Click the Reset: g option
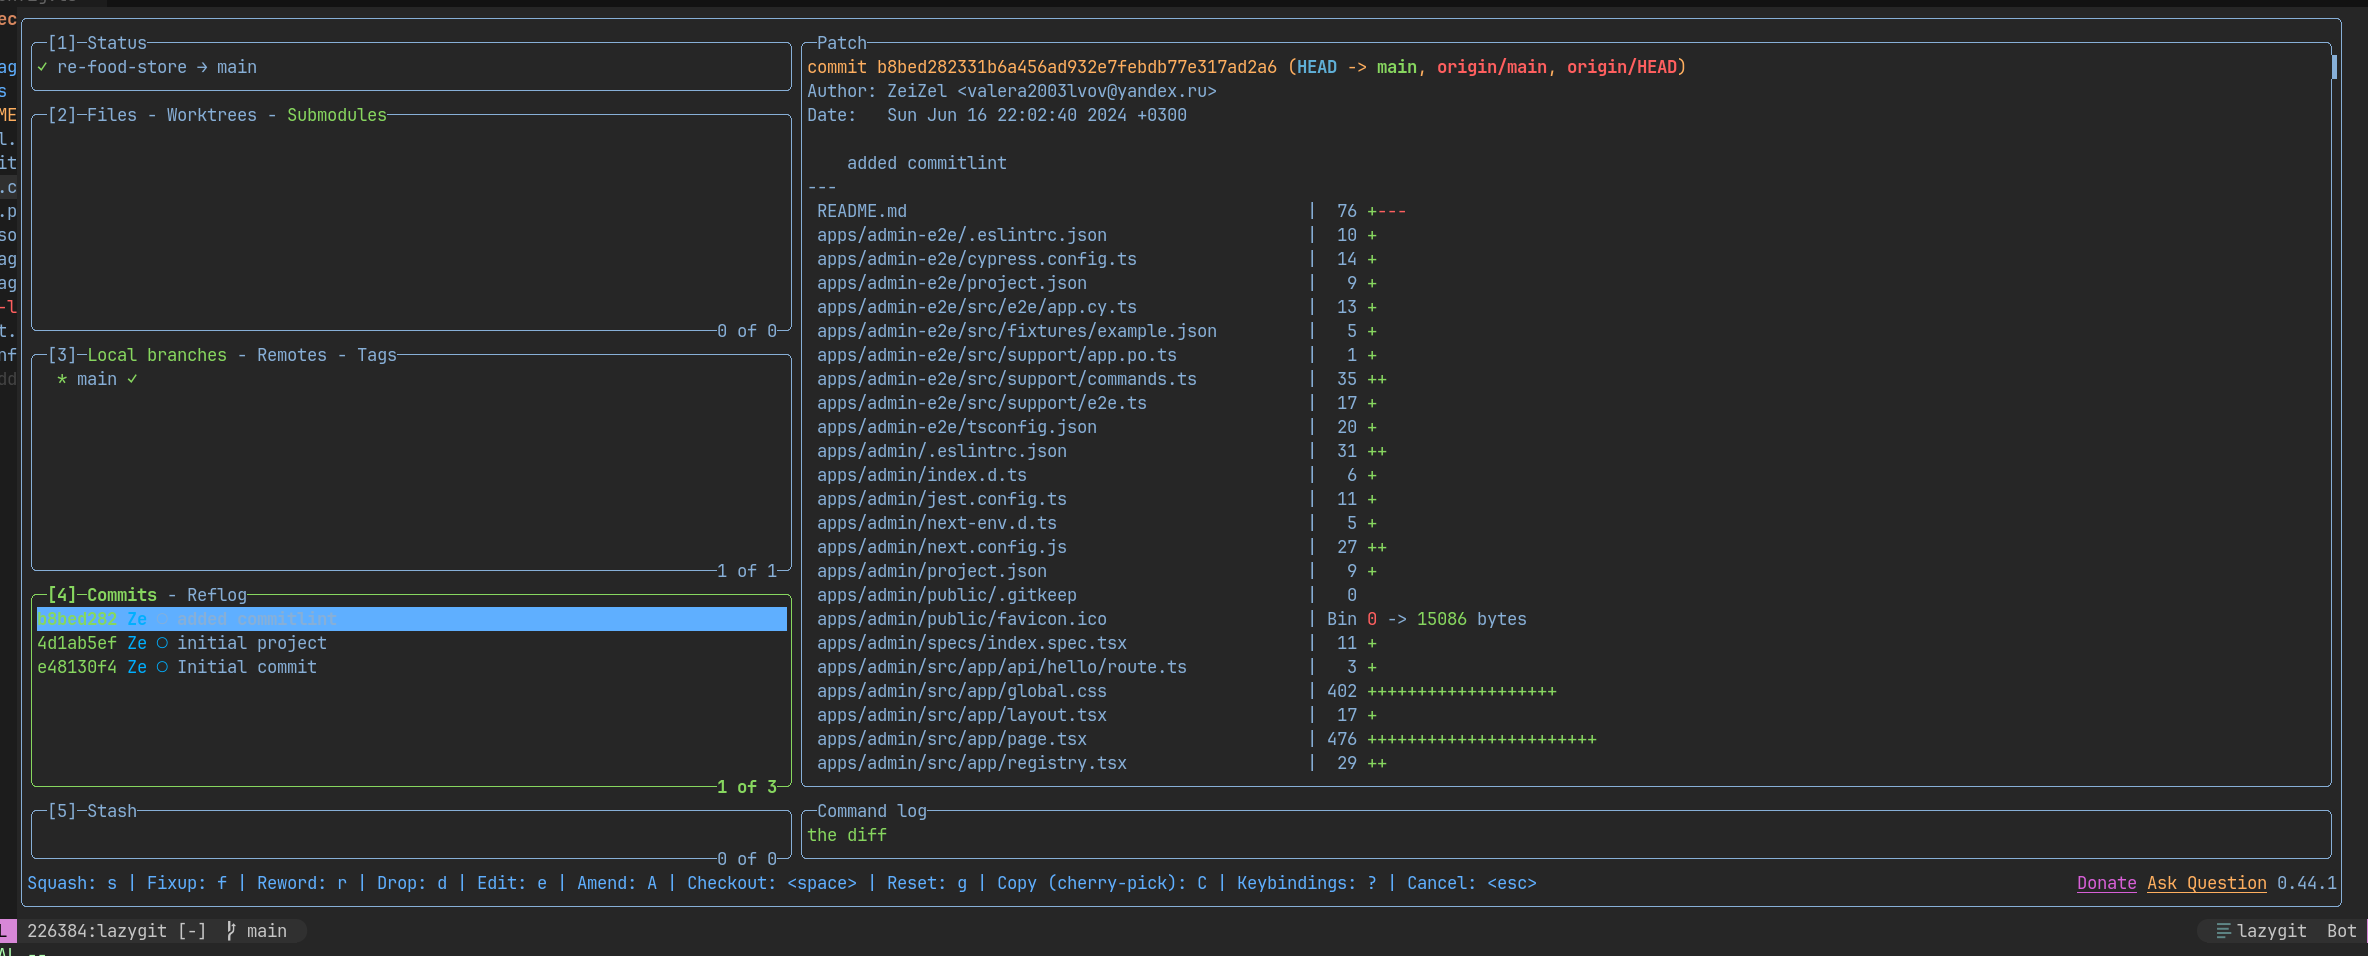Image resolution: width=2368 pixels, height=956 pixels. [927, 883]
